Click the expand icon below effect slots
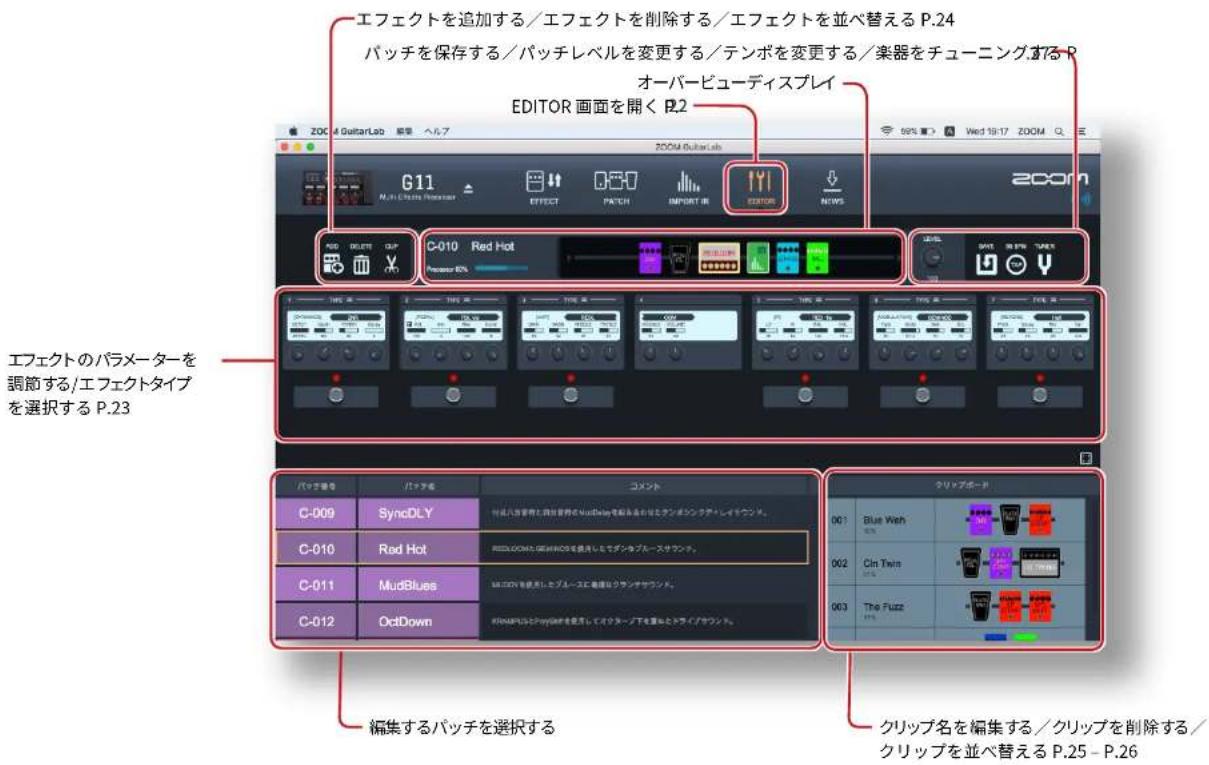Viewport: 1209px width, 765px height. click(x=1086, y=458)
